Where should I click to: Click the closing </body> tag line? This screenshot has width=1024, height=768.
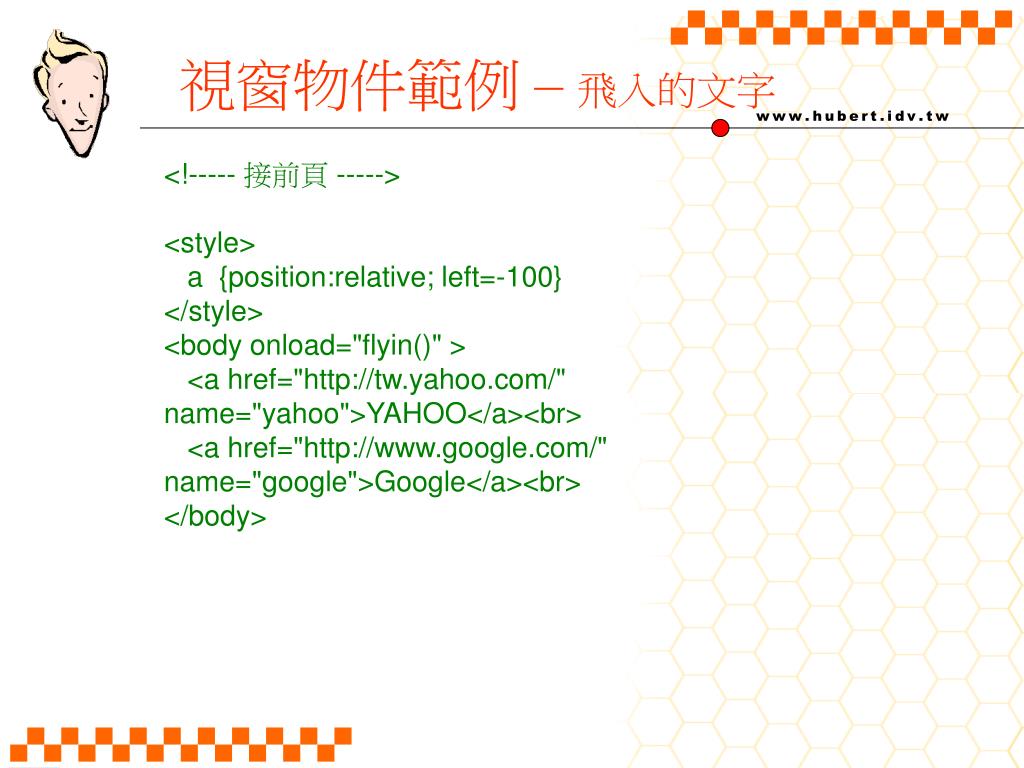point(215,516)
